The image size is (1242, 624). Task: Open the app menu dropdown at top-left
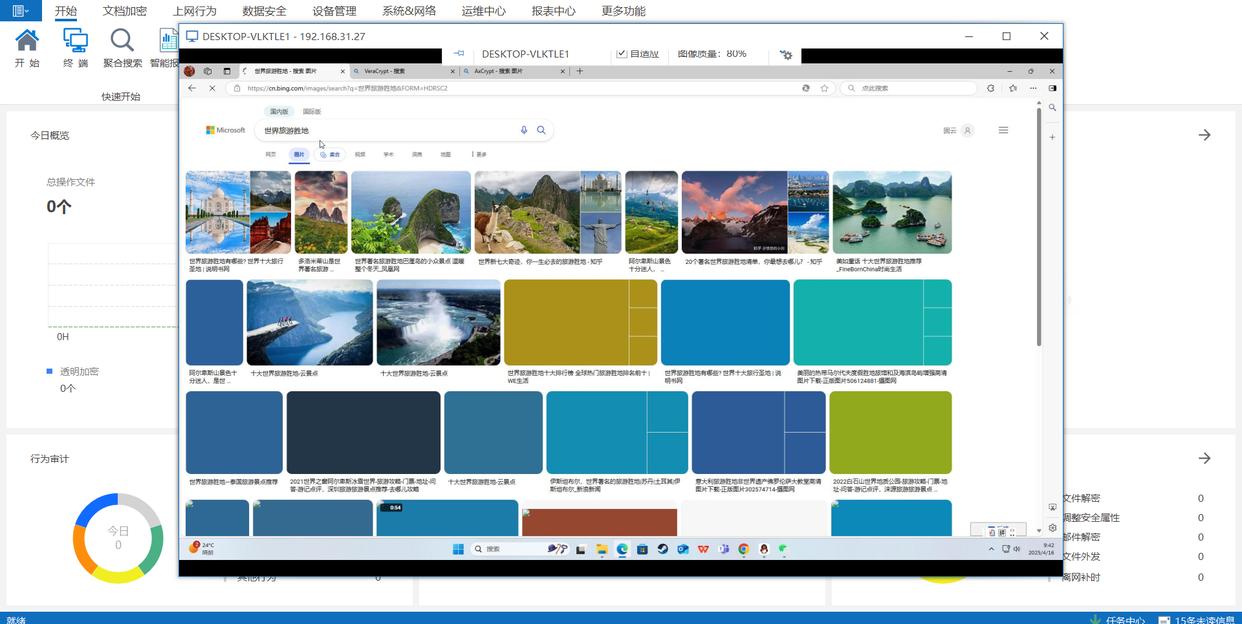20,11
